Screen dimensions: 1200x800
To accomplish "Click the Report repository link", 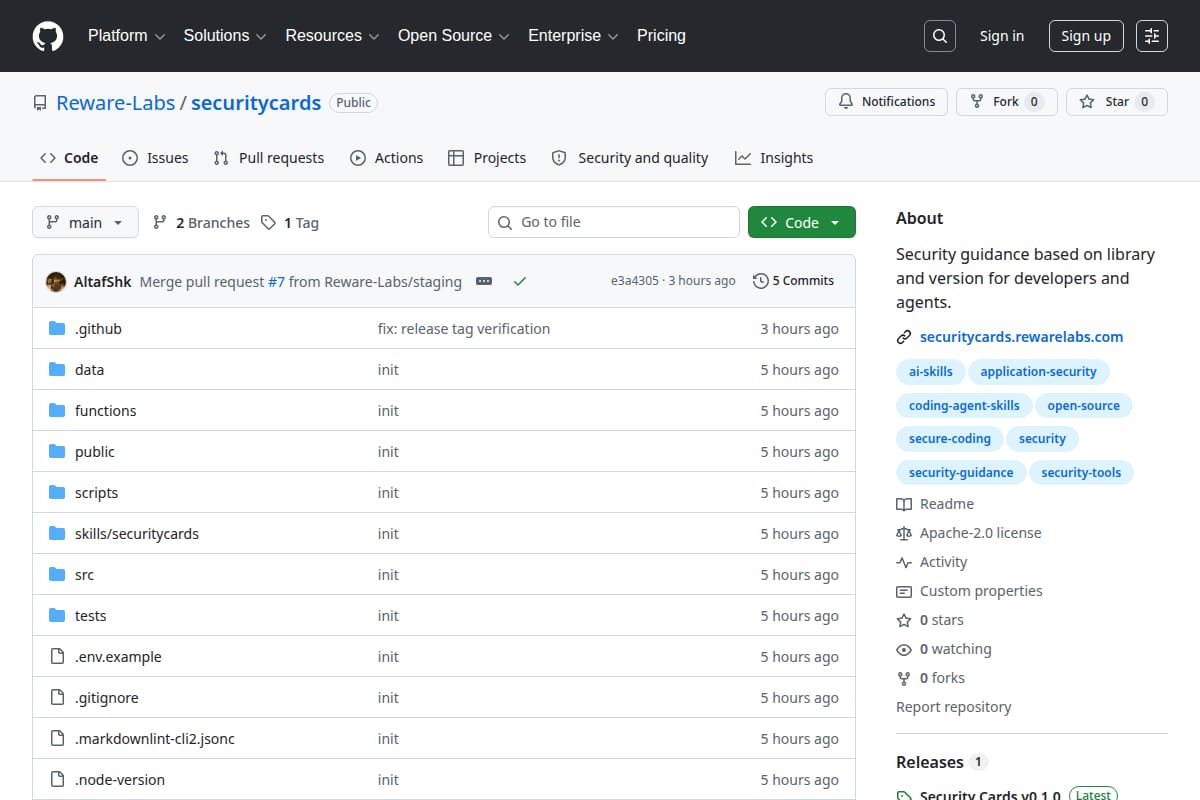I will pyautogui.click(x=954, y=707).
